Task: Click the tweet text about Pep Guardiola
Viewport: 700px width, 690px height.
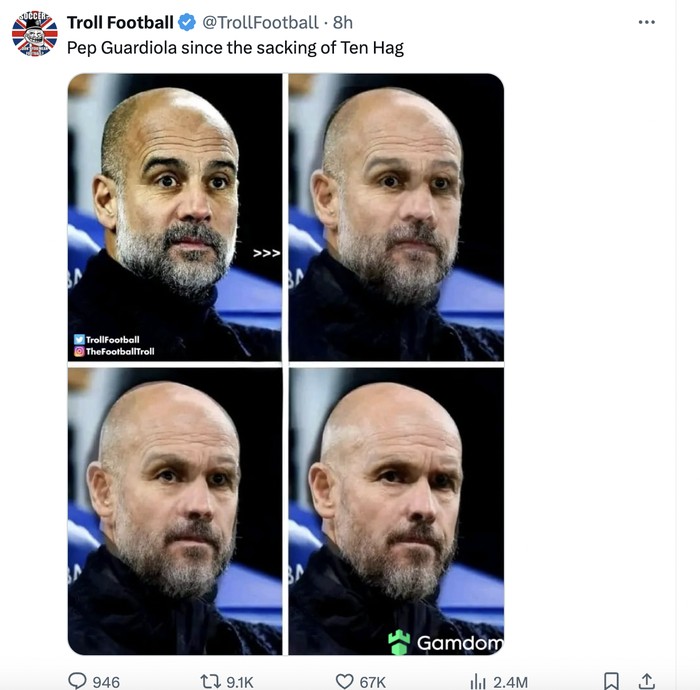Action: pyautogui.click(x=235, y=47)
